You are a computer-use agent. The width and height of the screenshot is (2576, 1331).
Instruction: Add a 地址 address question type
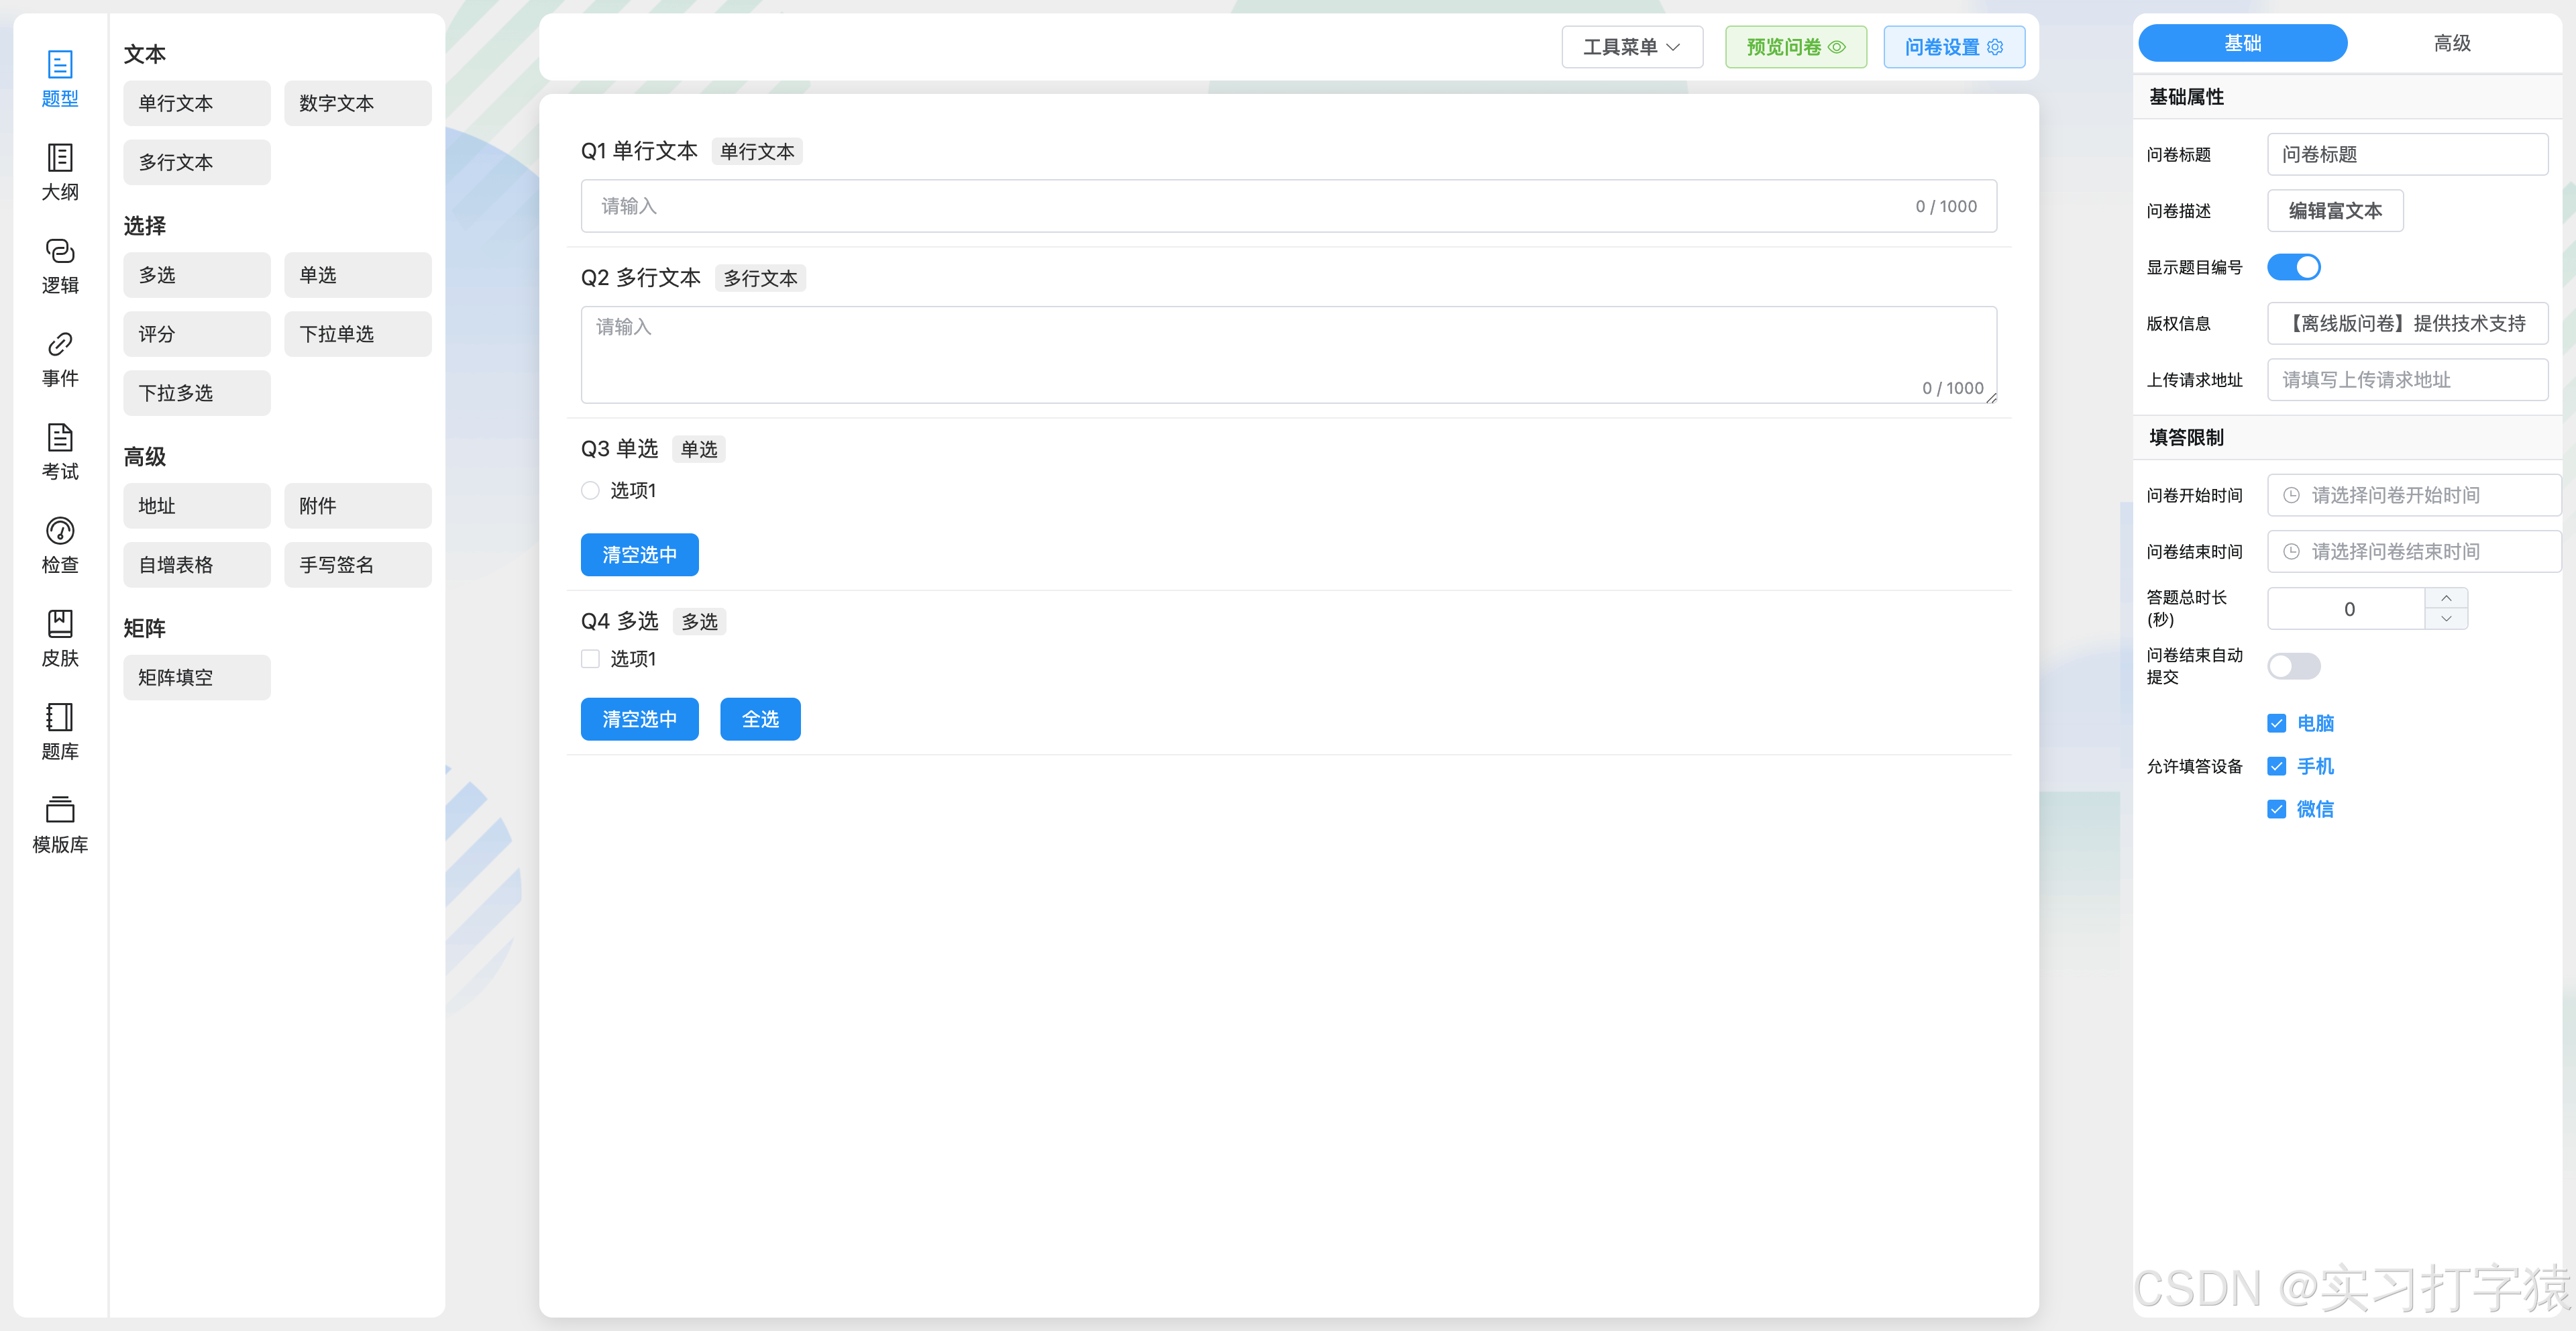pyautogui.click(x=197, y=506)
